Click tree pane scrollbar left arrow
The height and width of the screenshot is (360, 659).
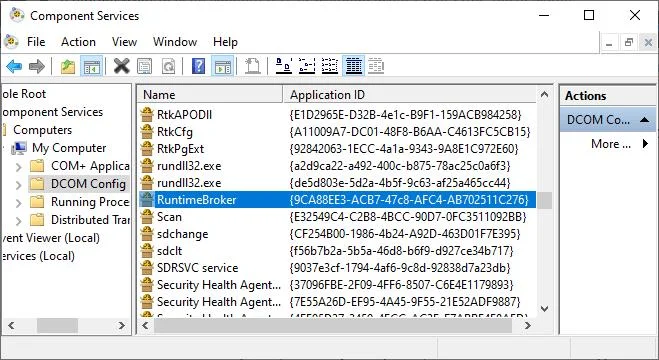tap(11, 325)
